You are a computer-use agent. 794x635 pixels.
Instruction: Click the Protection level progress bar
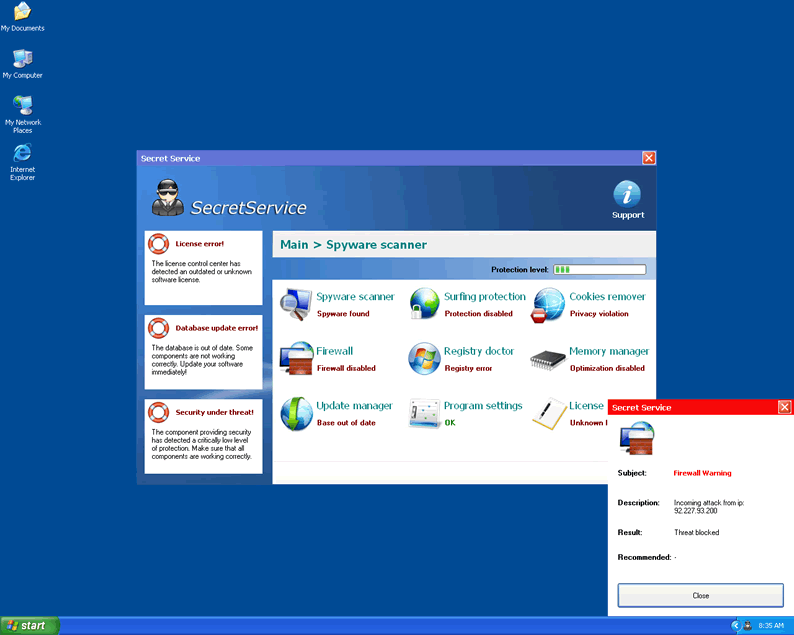click(599, 270)
